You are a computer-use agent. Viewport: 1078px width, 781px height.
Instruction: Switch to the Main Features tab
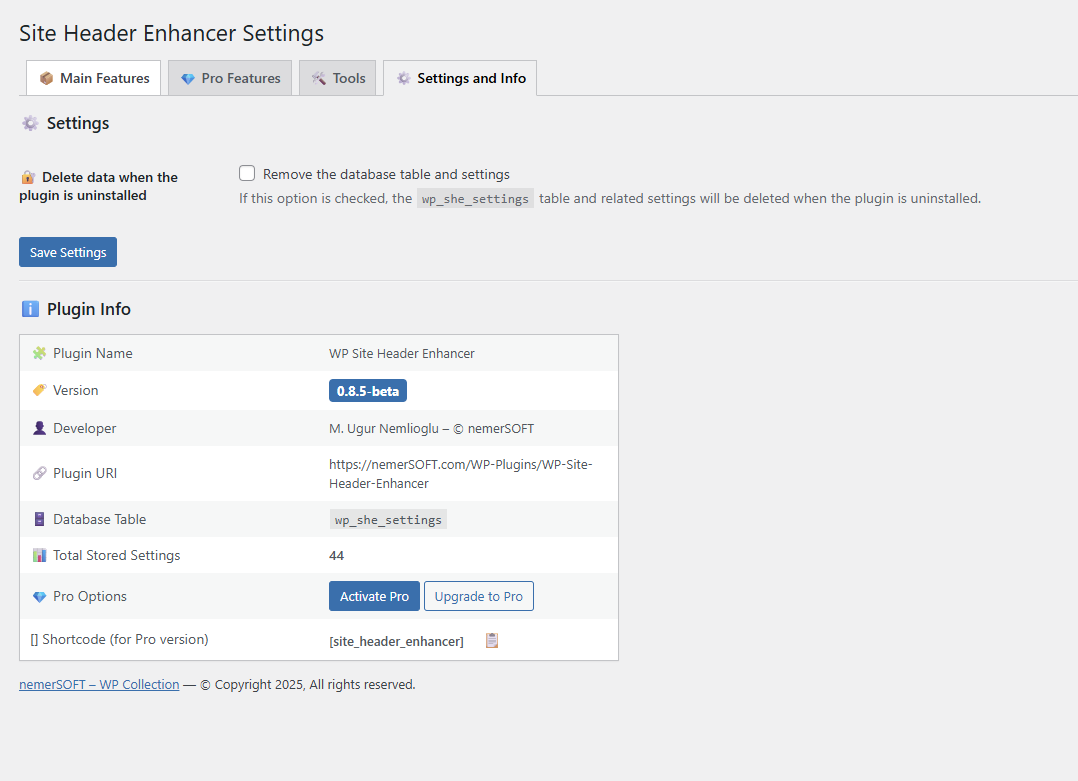tap(93, 77)
